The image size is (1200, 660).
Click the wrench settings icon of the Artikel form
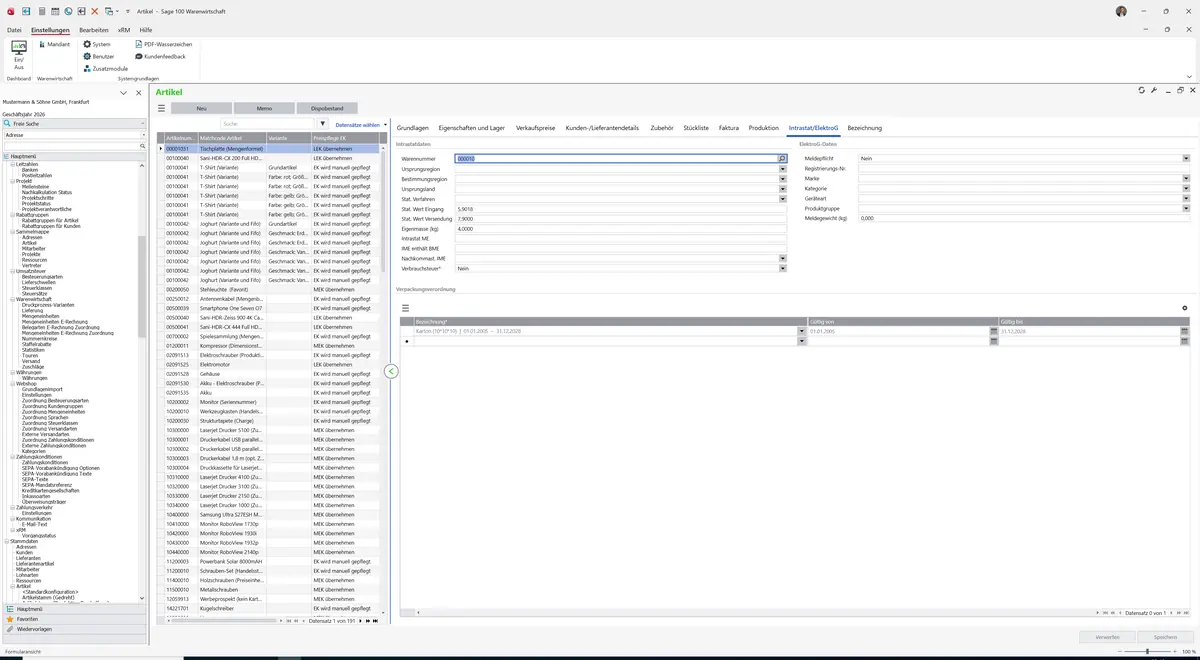click(x=1154, y=90)
